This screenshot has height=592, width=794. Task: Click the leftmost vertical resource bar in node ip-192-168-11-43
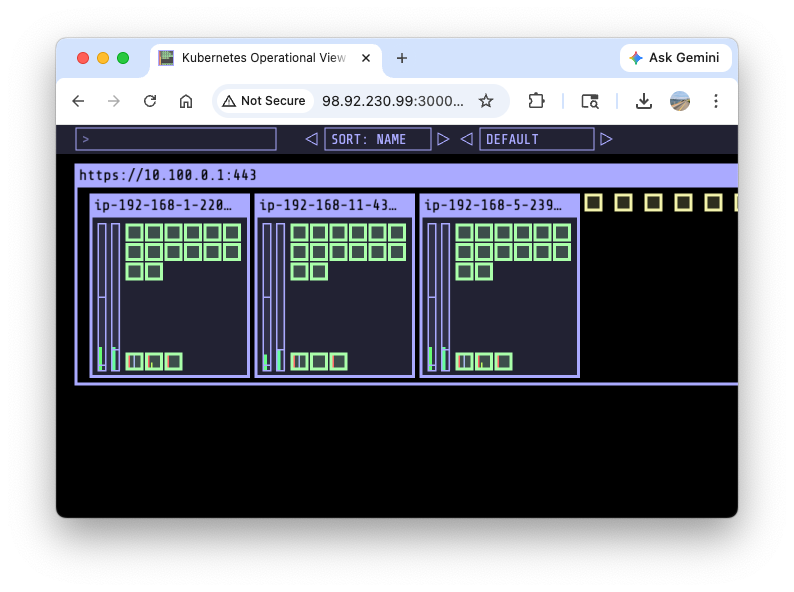267,297
